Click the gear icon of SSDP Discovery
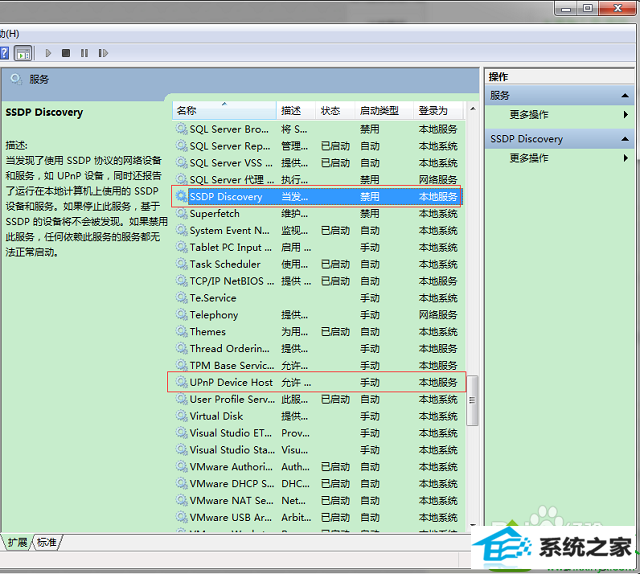The height and width of the screenshot is (574, 640). pyautogui.click(x=181, y=196)
